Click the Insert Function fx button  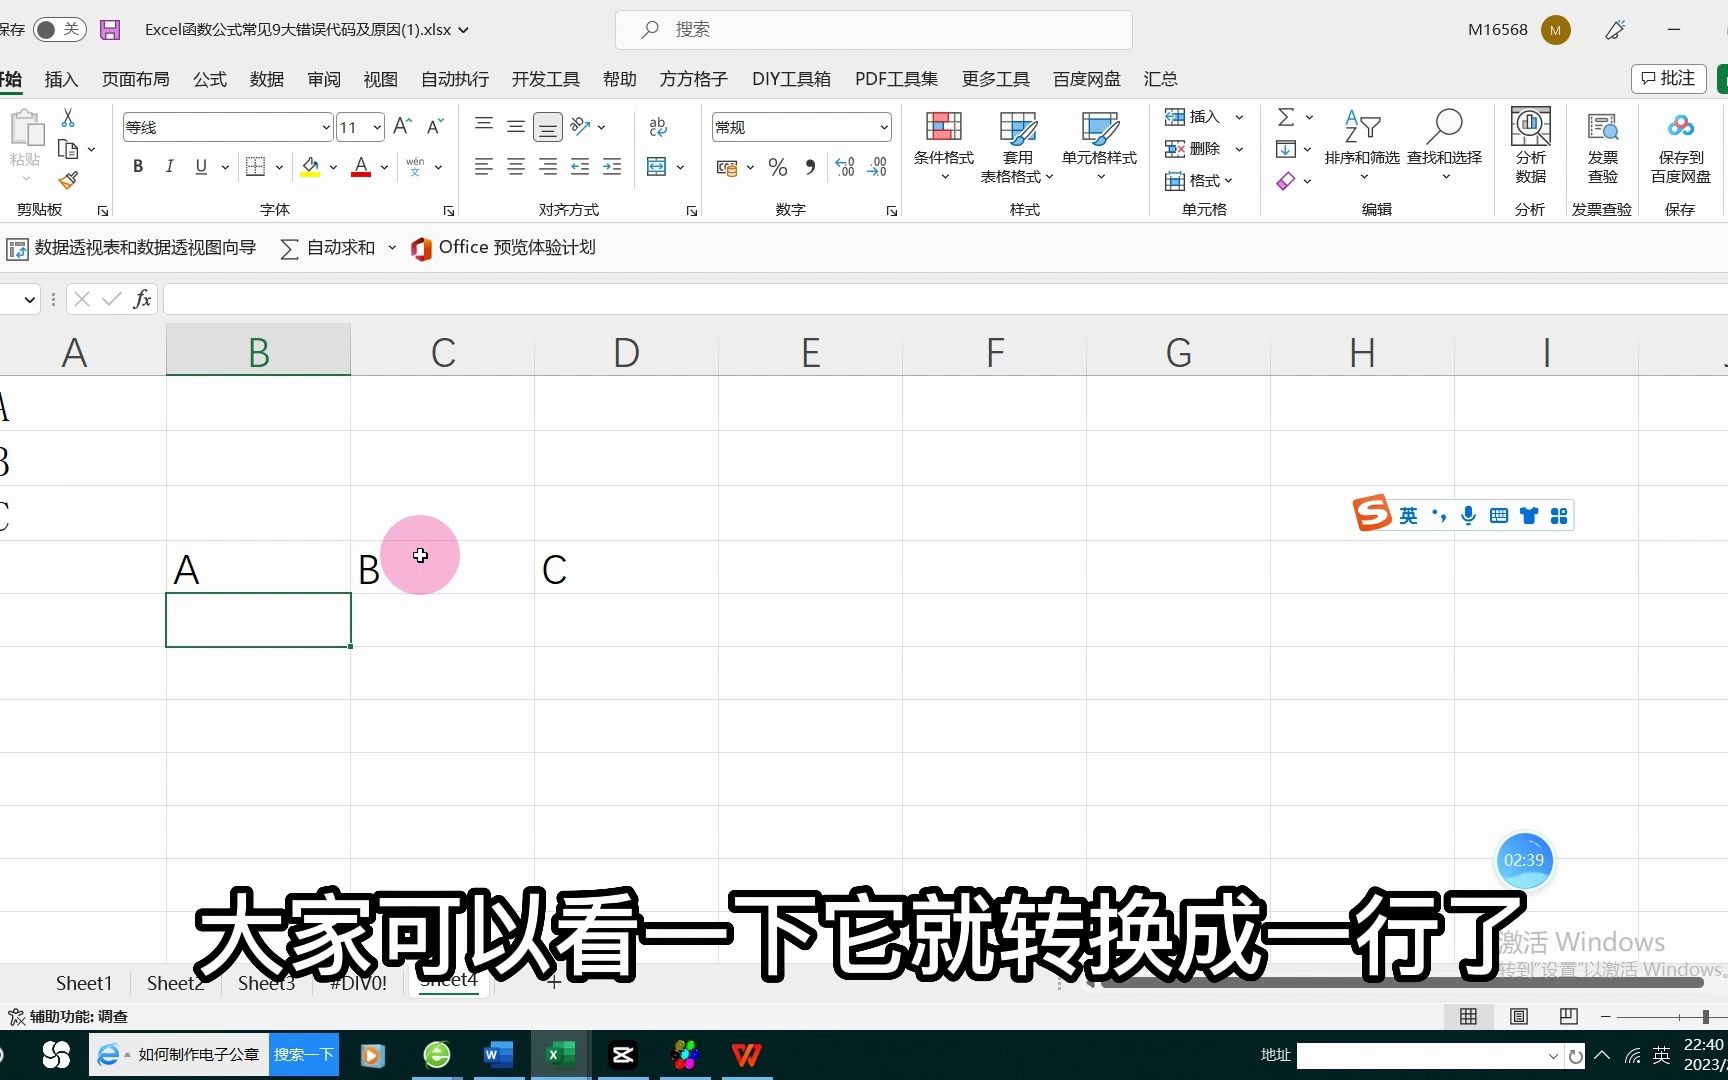tap(143, 299)
